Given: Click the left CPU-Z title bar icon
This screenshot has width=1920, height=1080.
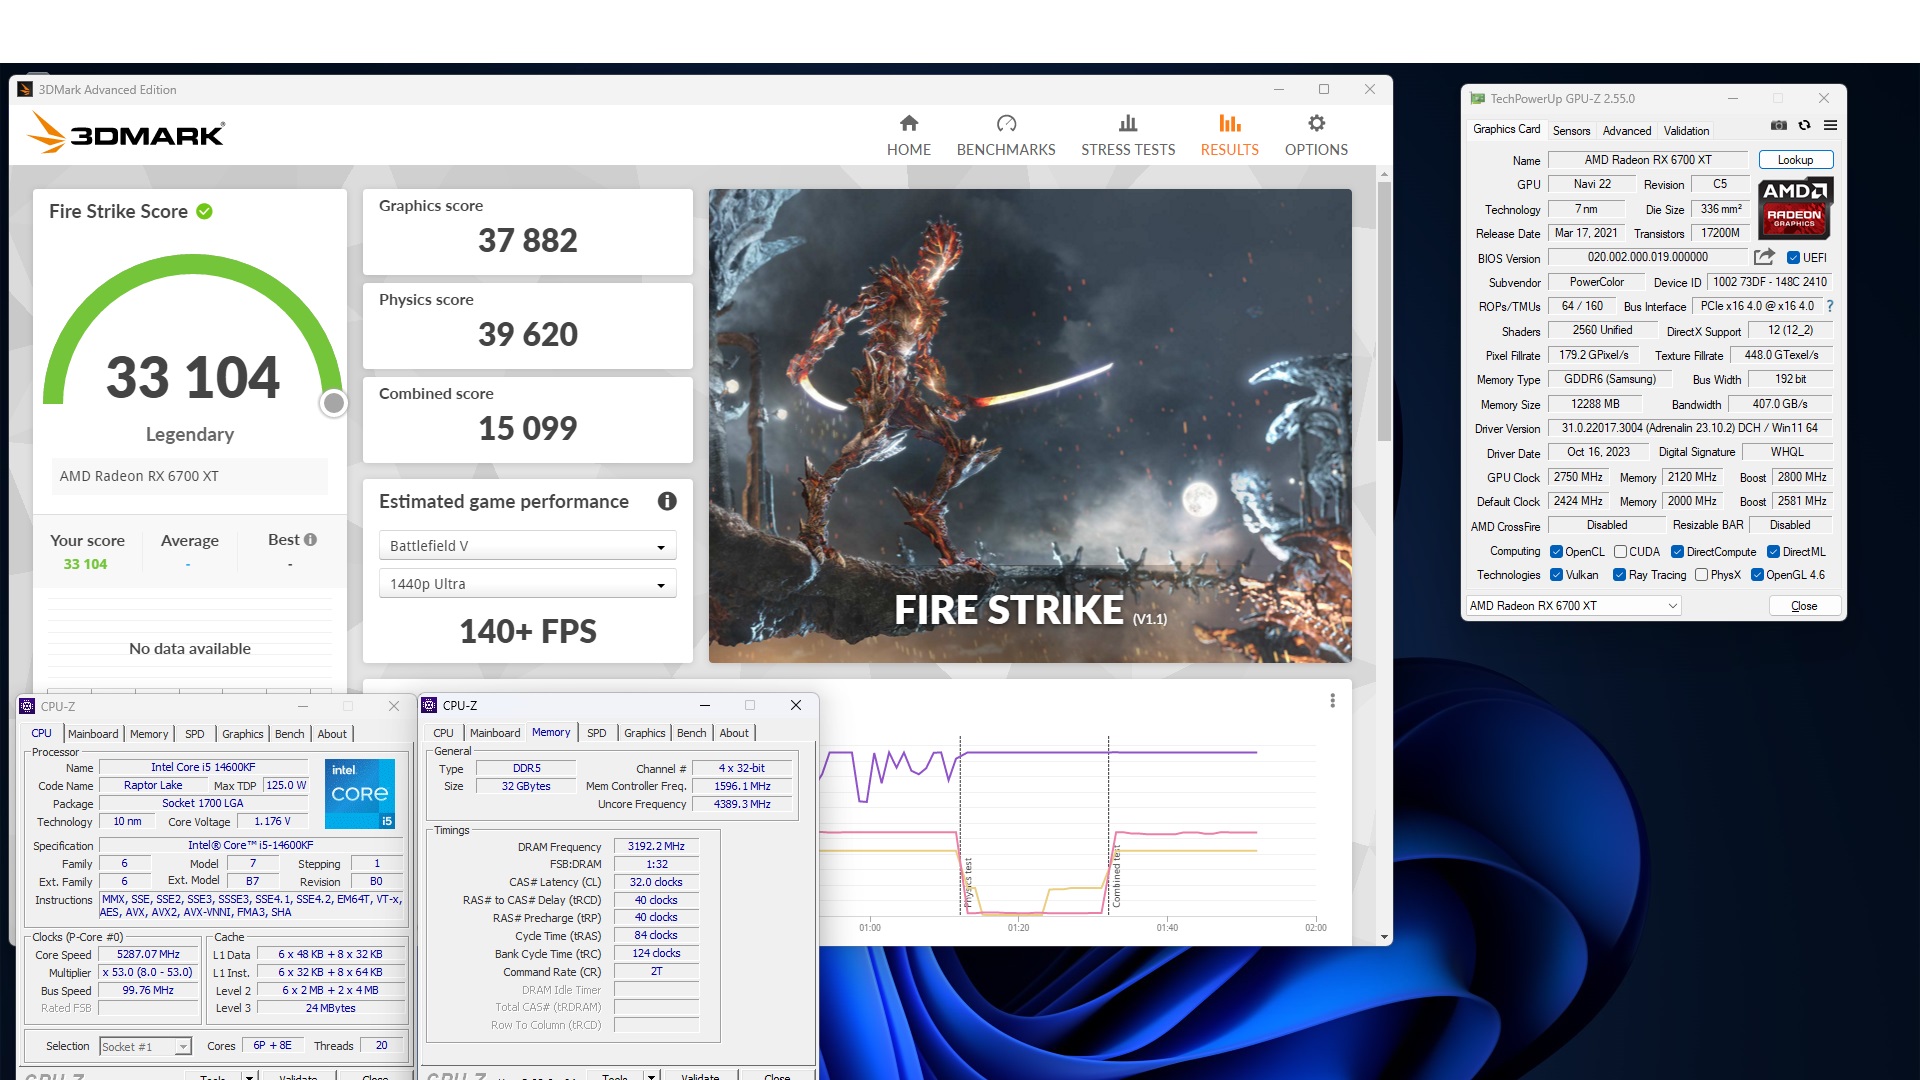Looking at the screenshot, I should click(27, 706).
